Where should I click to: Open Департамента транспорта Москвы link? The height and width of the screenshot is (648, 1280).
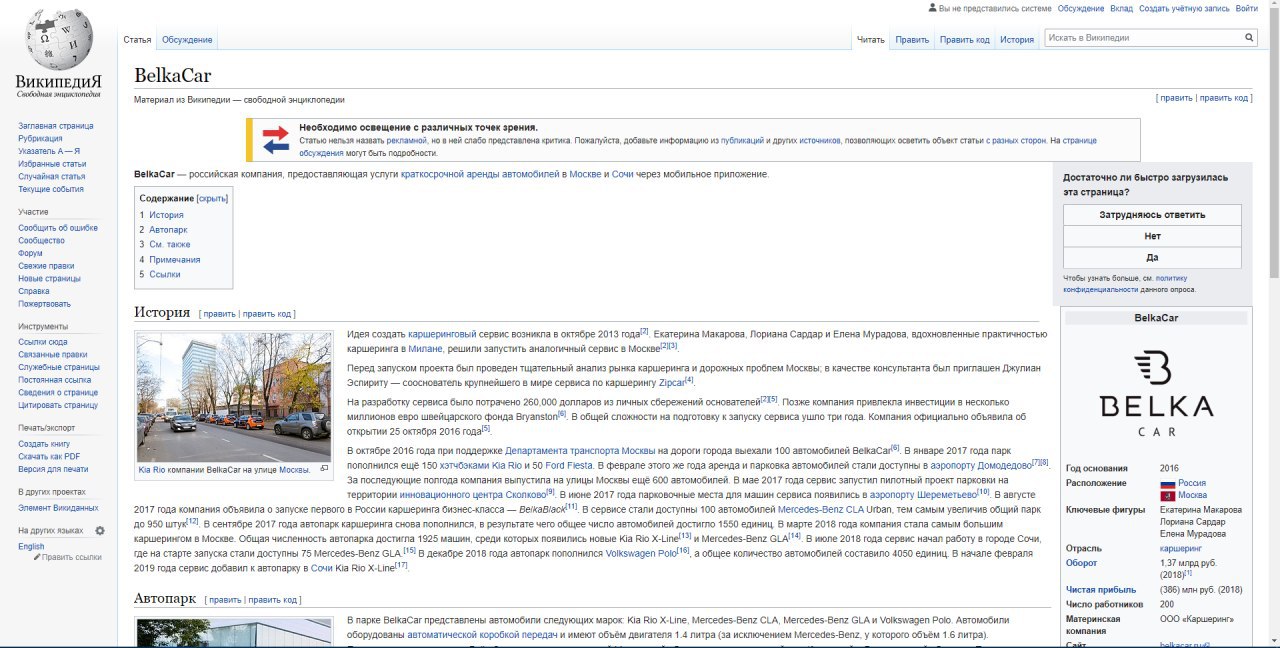580,450
